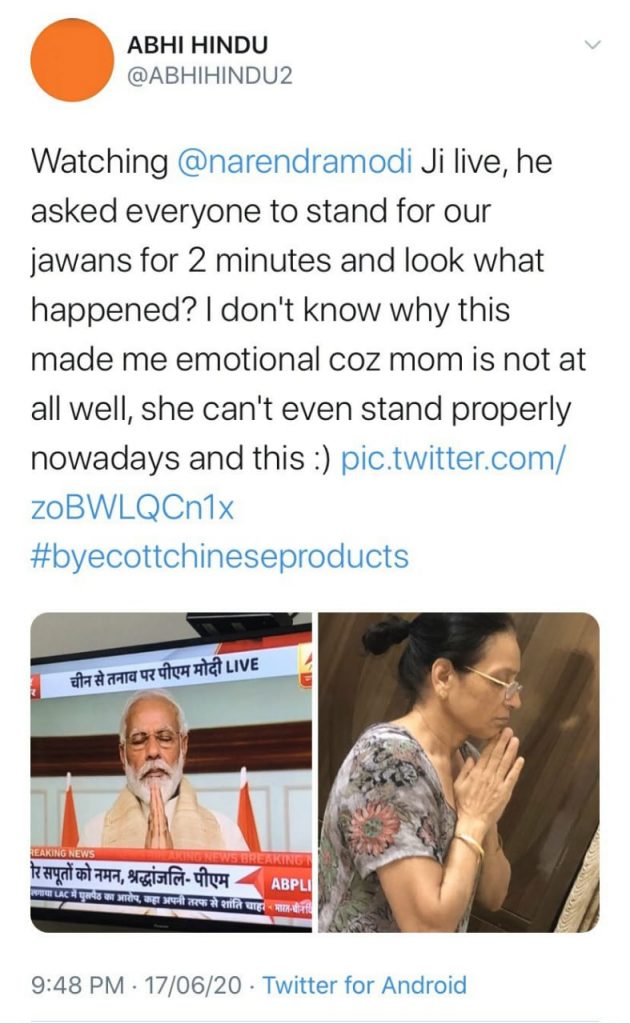Viewport: 630px width, 1024px height.
Task: Select the 17/06/20 date text
Action: tap(192, 985)
